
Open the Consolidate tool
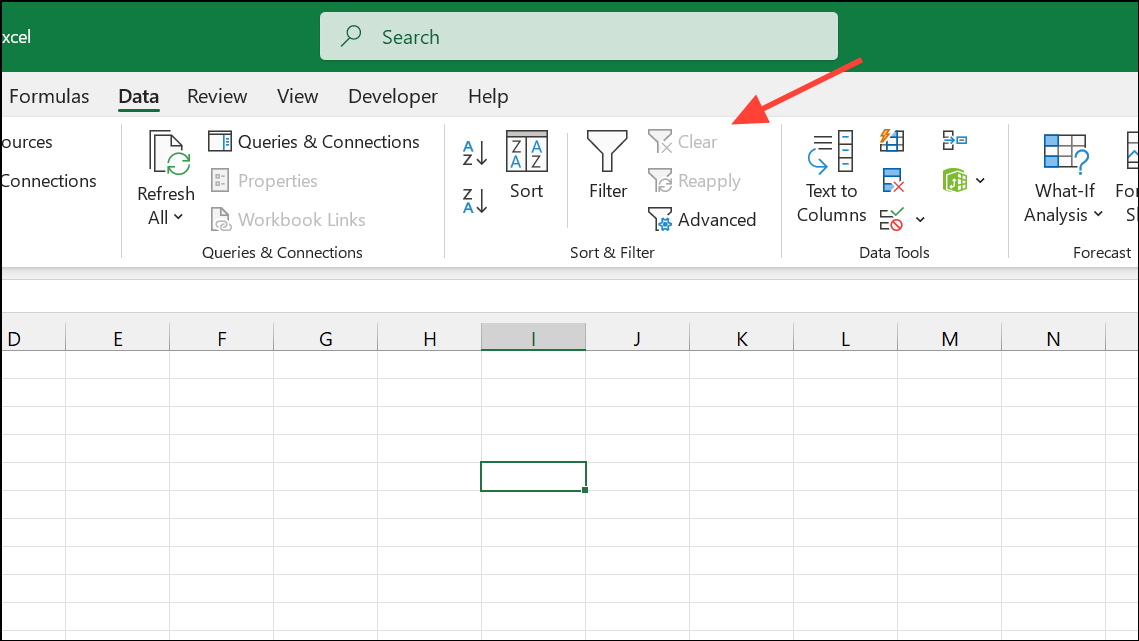[954, 141]
